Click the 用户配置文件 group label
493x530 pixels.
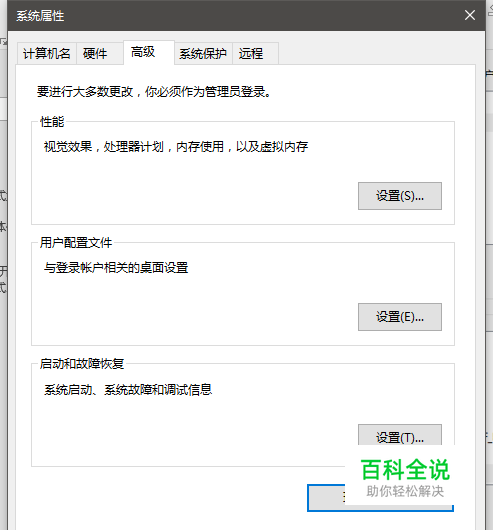coord(76,243)
